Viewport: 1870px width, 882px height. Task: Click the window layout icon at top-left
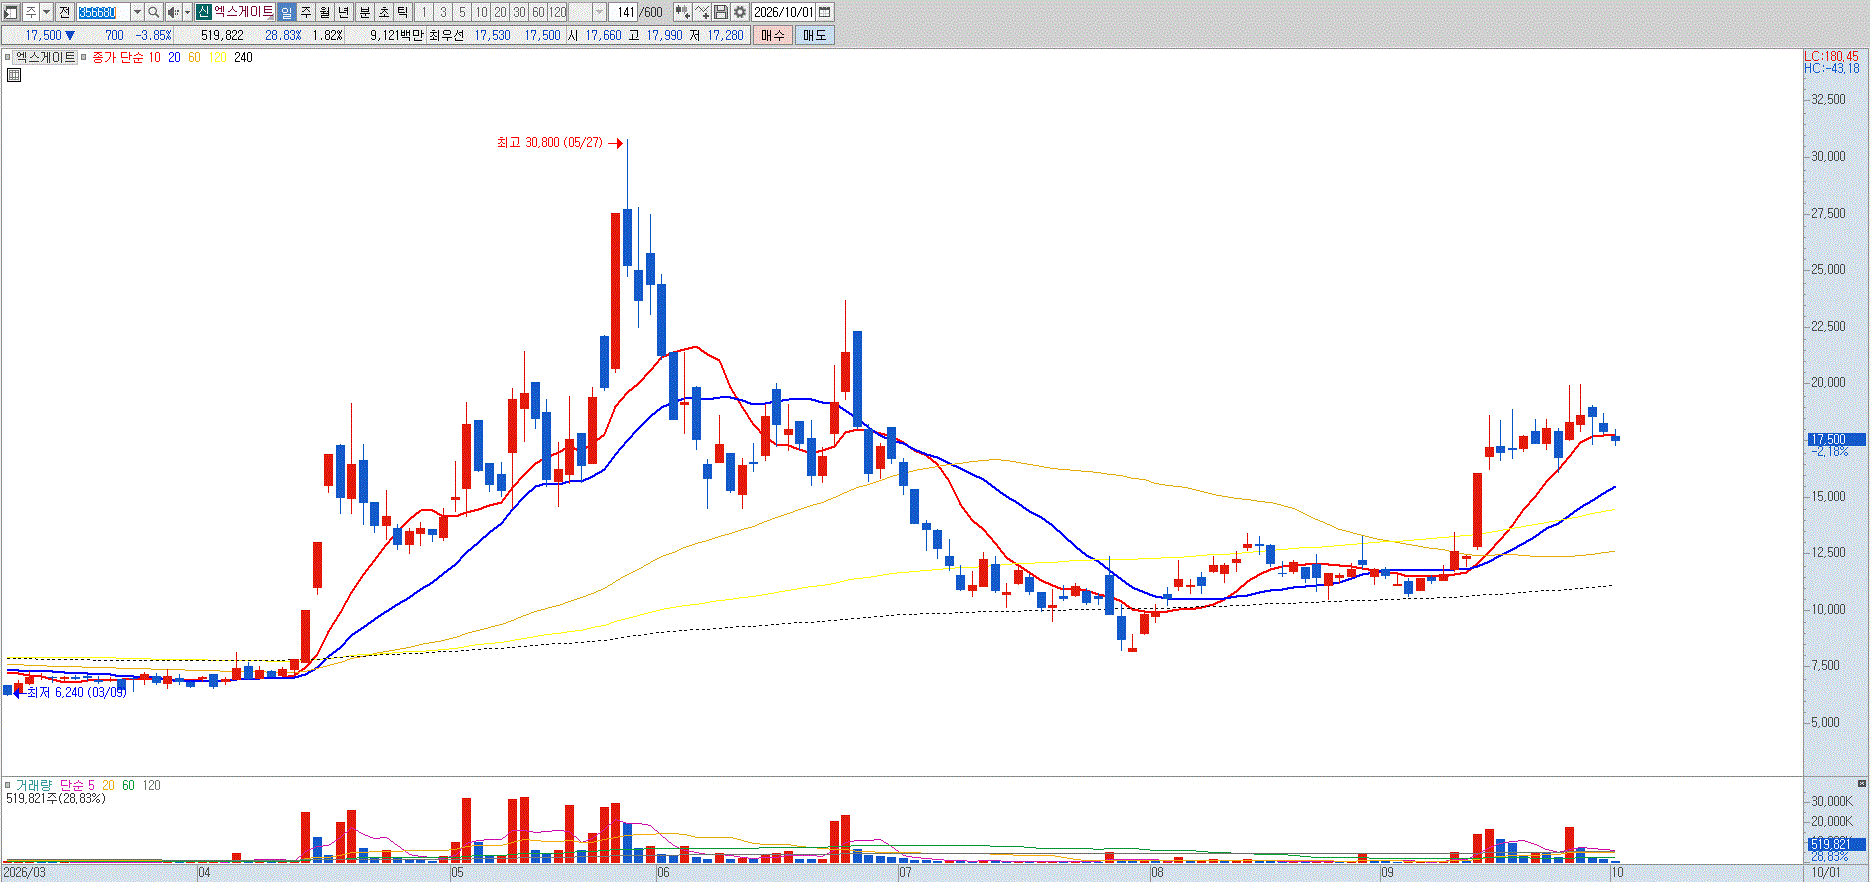[11, 12]
